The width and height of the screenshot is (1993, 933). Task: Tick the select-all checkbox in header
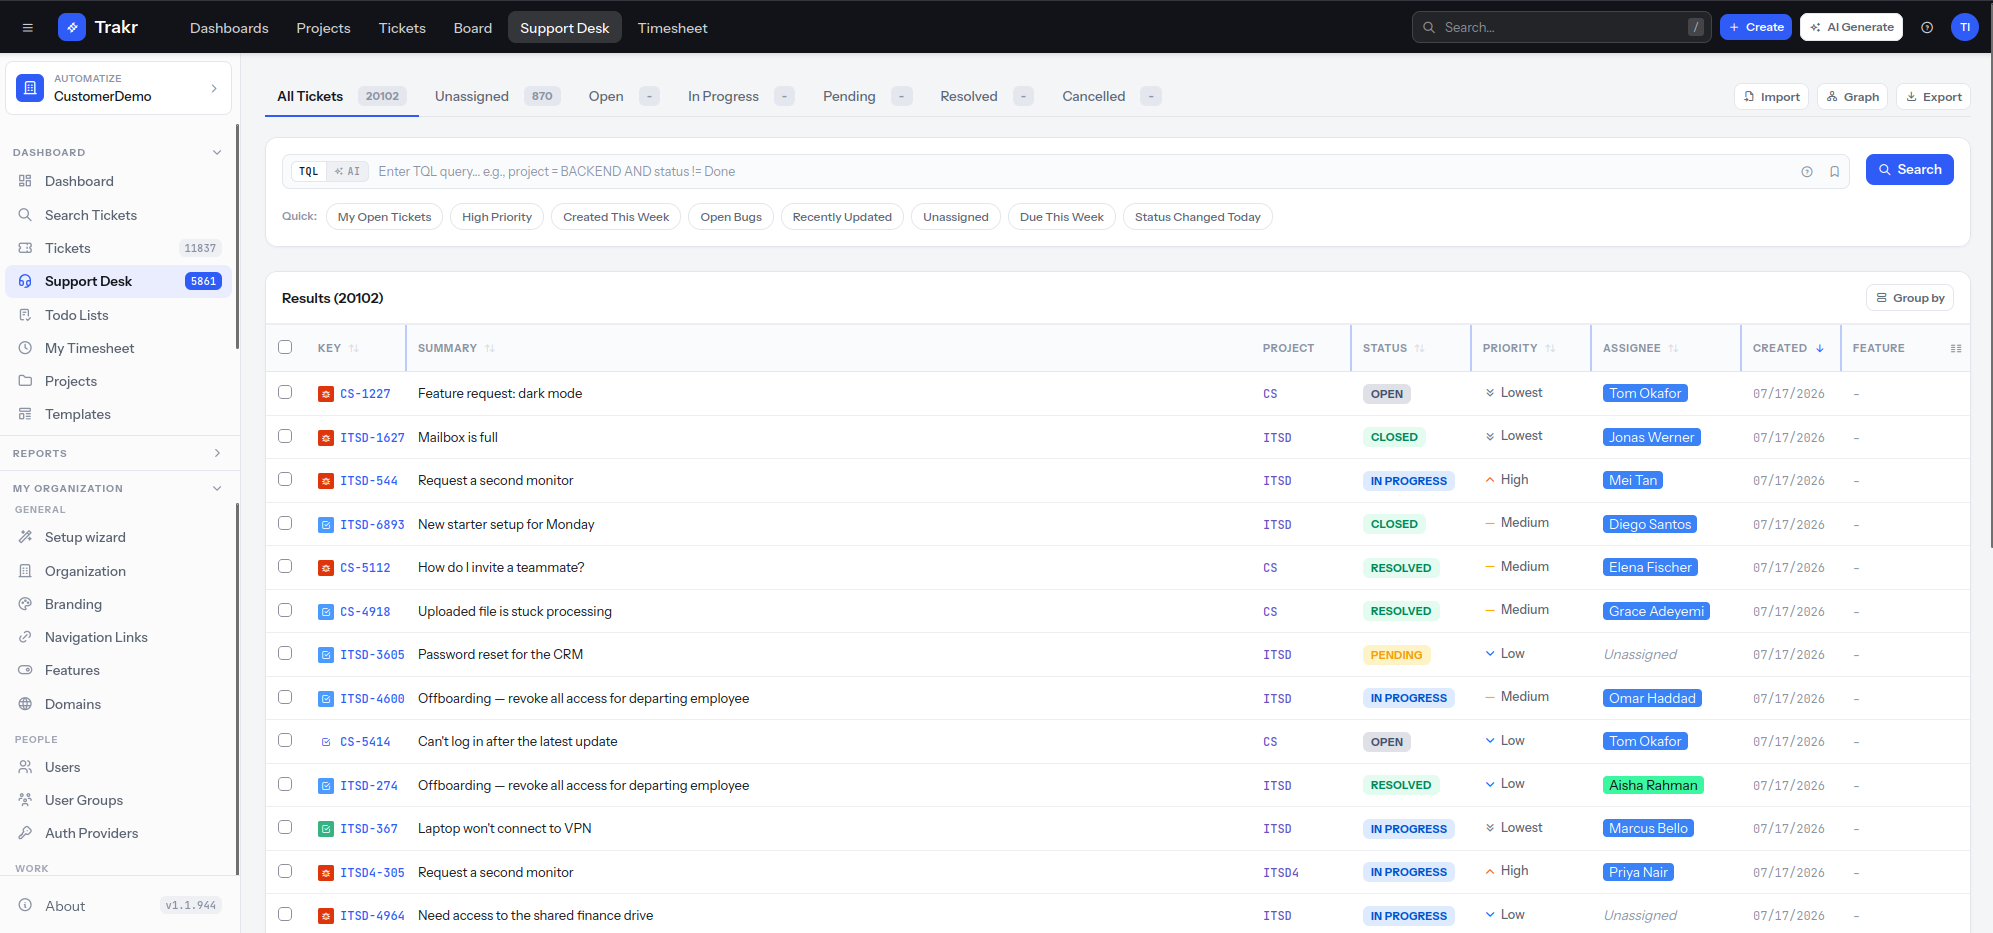[285, 347]
